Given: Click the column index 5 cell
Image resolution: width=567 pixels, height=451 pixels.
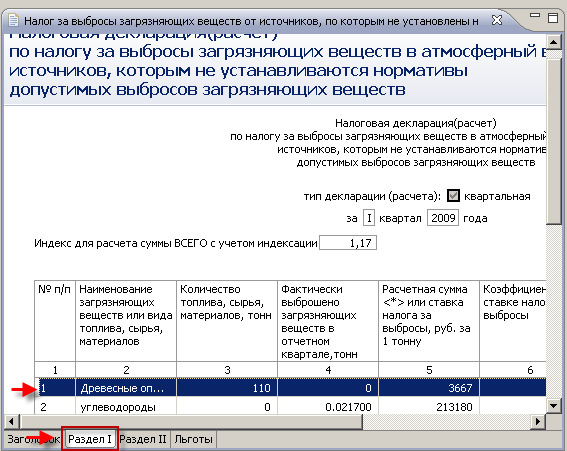Looking at the screenshot, I should [429, 370].
